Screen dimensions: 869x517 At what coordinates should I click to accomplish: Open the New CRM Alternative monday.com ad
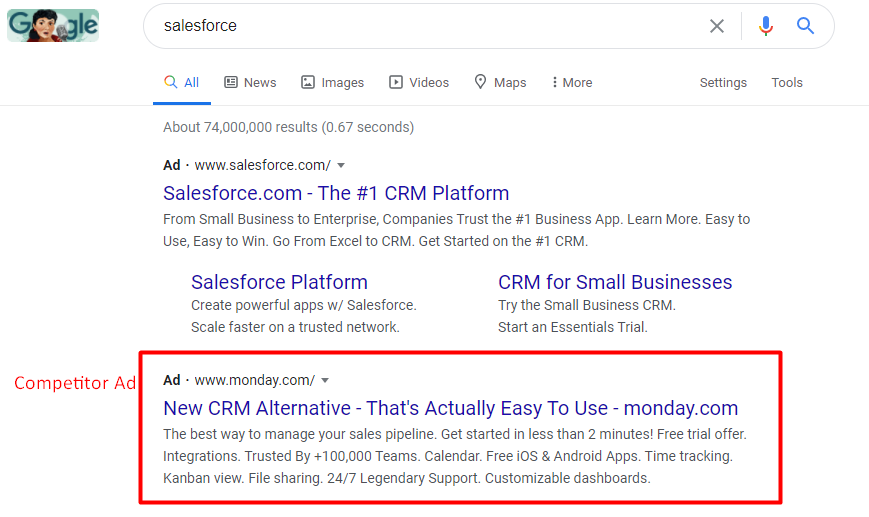coord(451,408)
